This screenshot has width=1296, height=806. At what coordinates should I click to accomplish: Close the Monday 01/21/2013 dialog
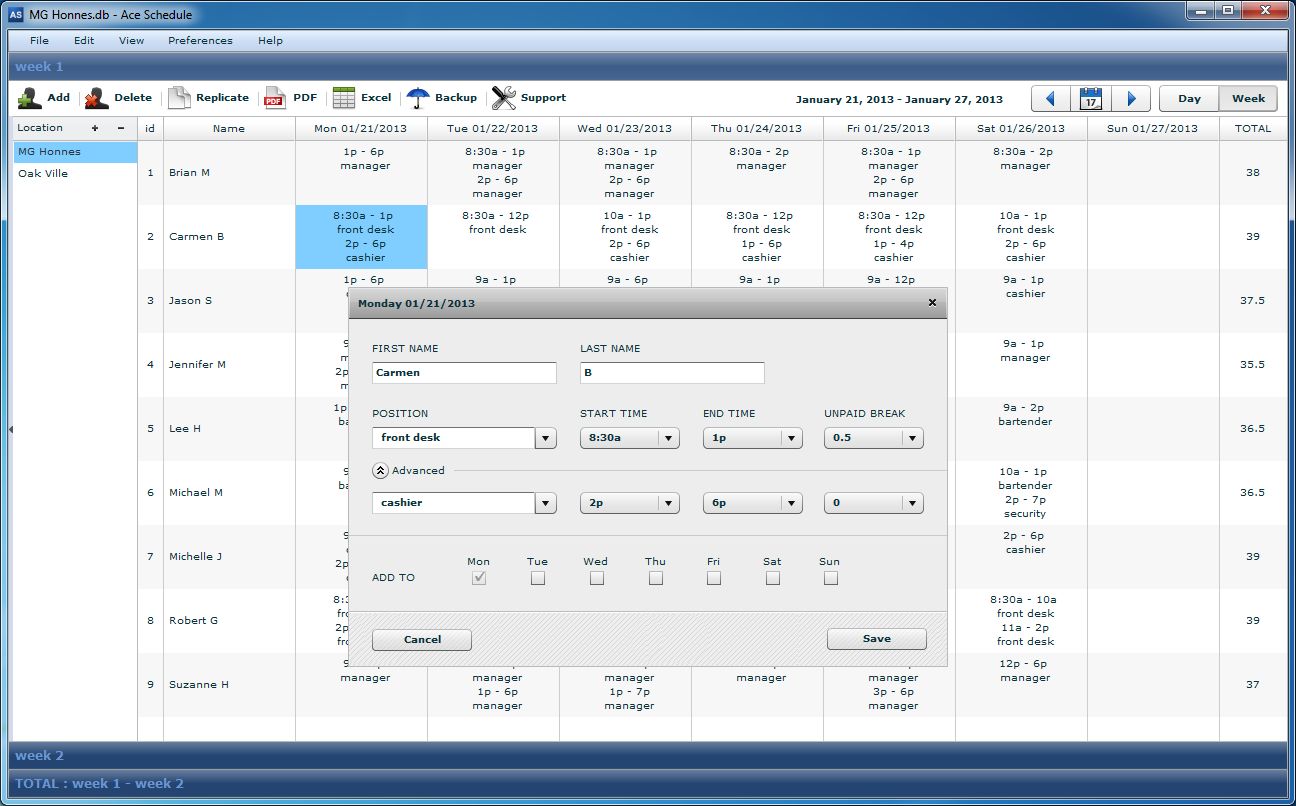coord(932,303)
